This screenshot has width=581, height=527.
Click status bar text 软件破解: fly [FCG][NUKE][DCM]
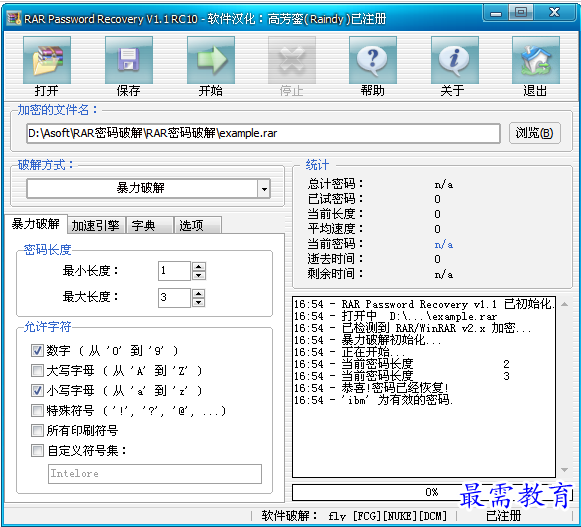click(x=354, y=516)
